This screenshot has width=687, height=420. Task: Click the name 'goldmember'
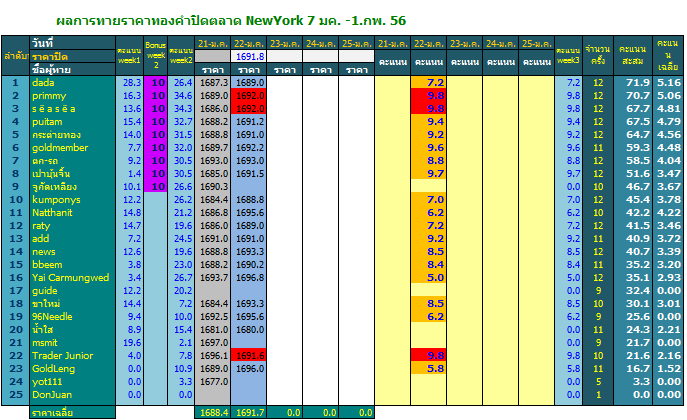pyautogui.click(x=60, y=148)
